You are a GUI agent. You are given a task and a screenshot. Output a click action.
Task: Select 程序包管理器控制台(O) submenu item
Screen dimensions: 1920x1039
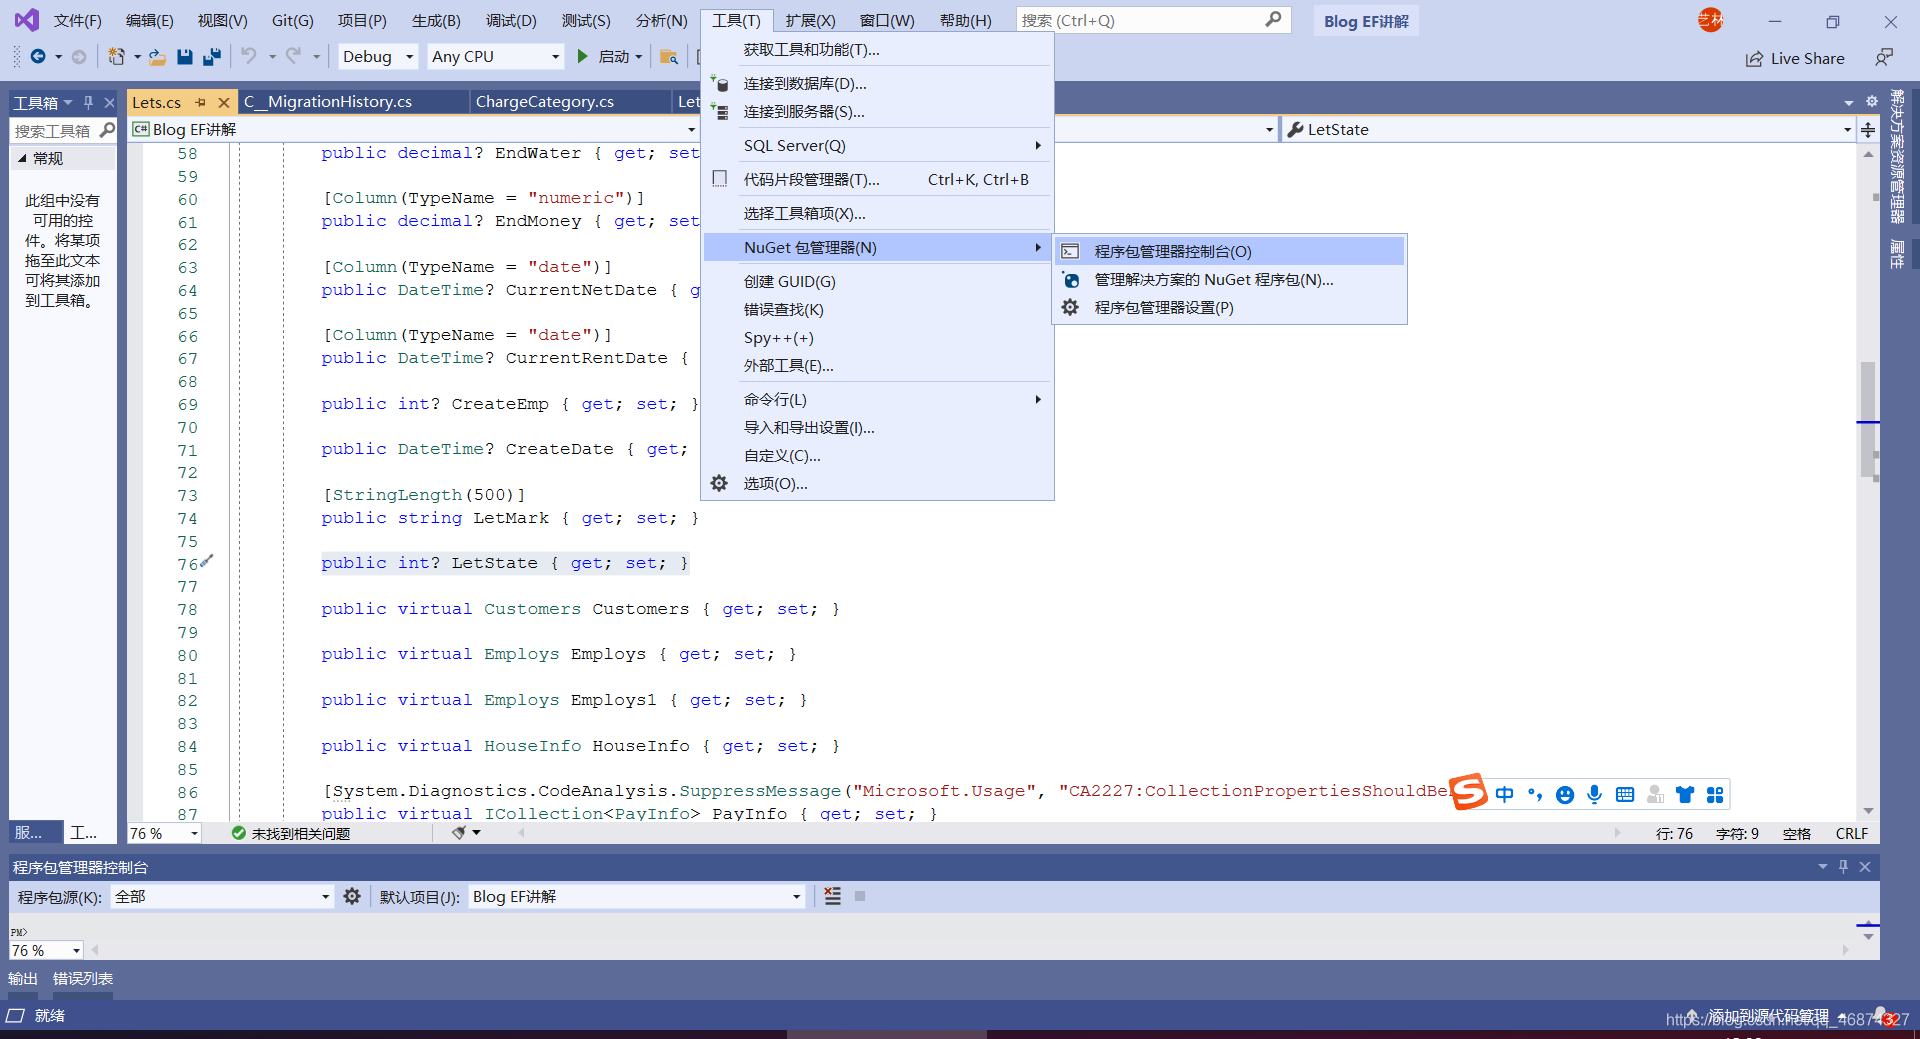[x=1230, y=251]
